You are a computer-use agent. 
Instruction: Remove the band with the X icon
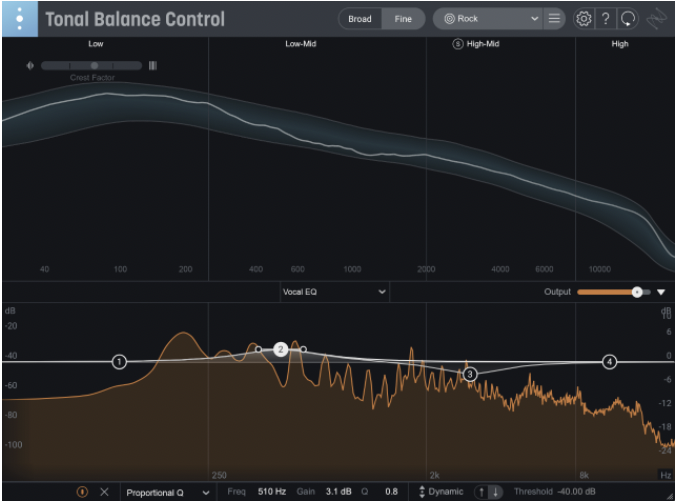pyautogui.click(x=104, y=492)
